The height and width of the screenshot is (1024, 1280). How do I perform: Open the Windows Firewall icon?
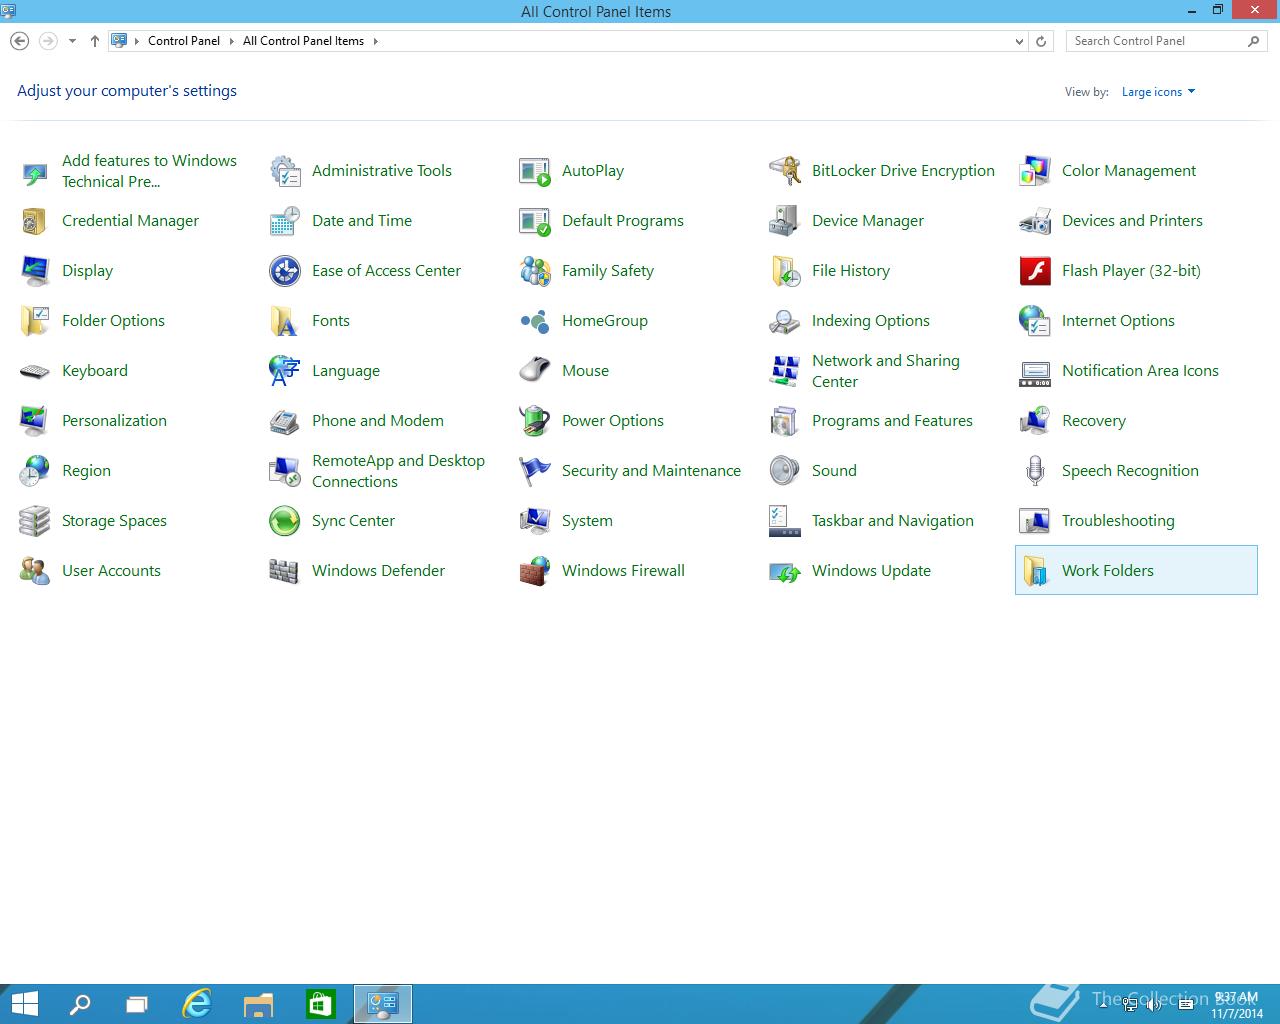point(535,571)
